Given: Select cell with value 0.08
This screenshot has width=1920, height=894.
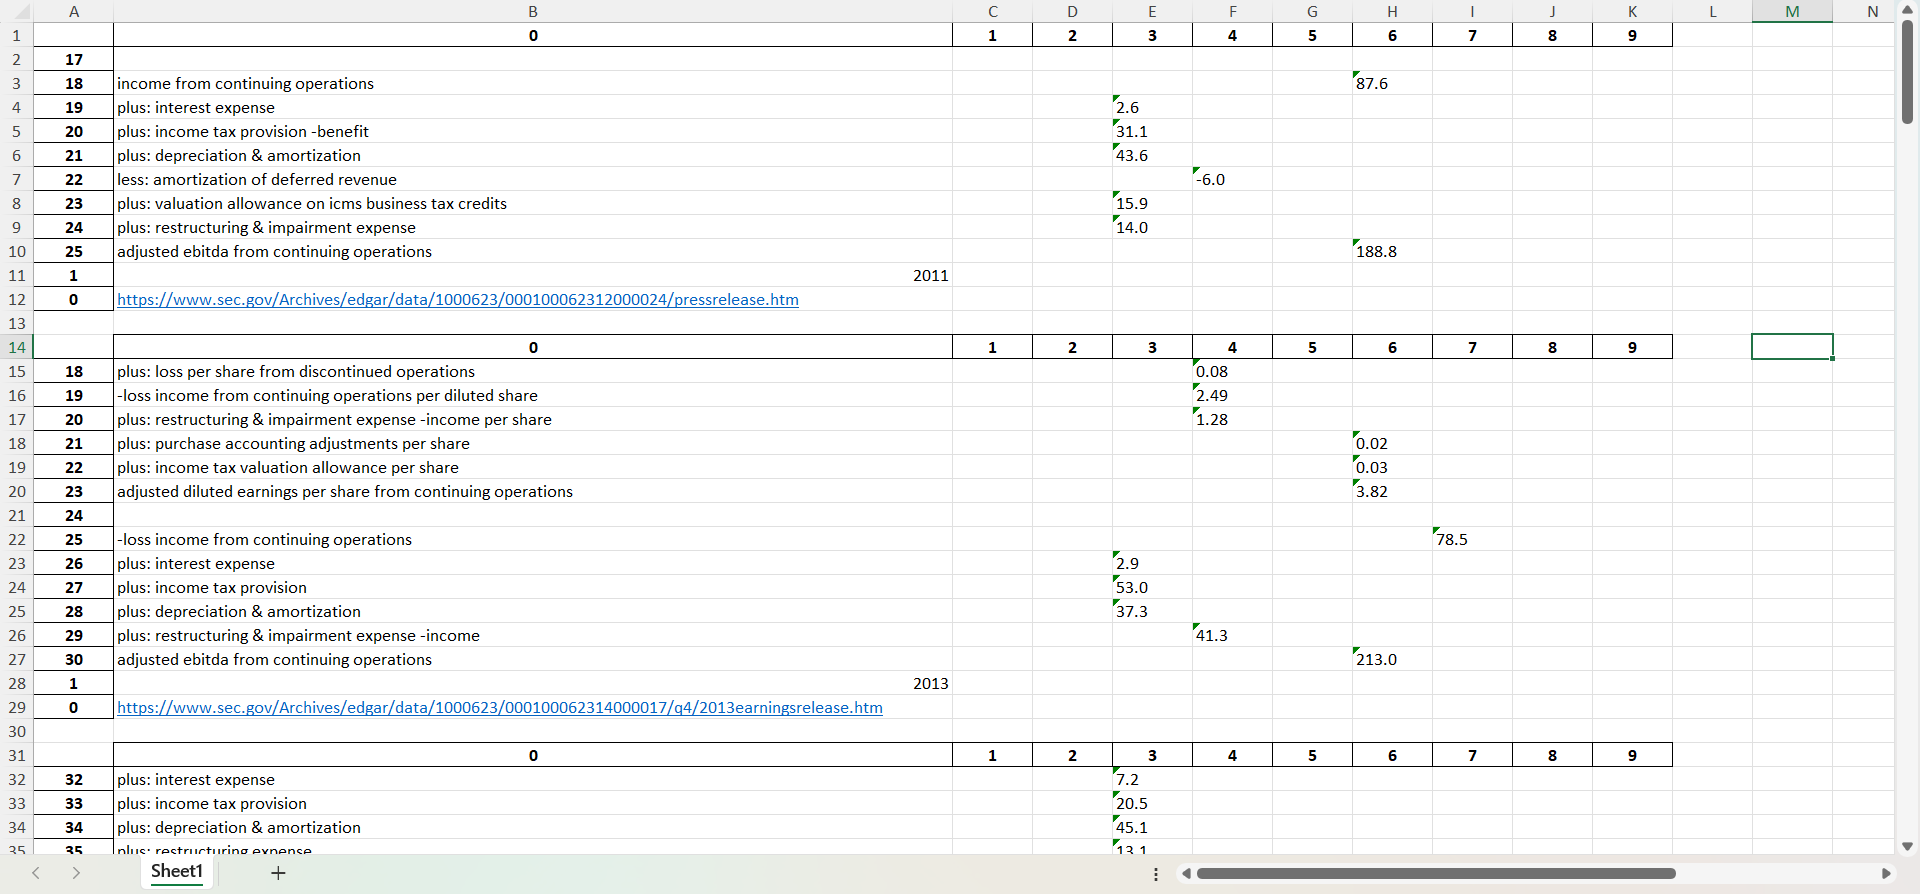Looking at the screenshot, I should point(1232,371).
